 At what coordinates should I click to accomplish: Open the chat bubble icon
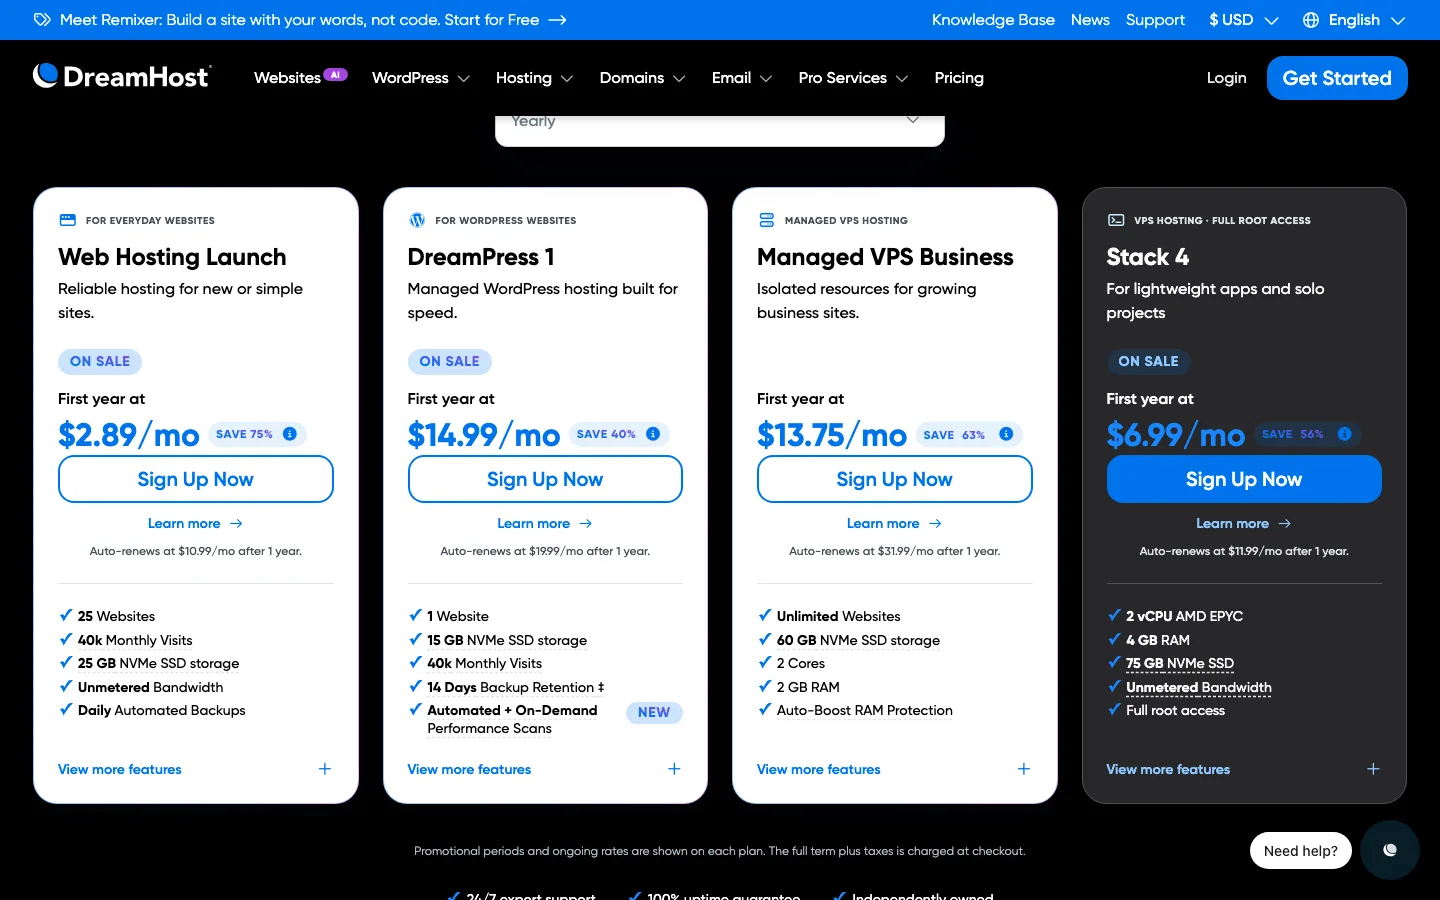[1389, 850]
